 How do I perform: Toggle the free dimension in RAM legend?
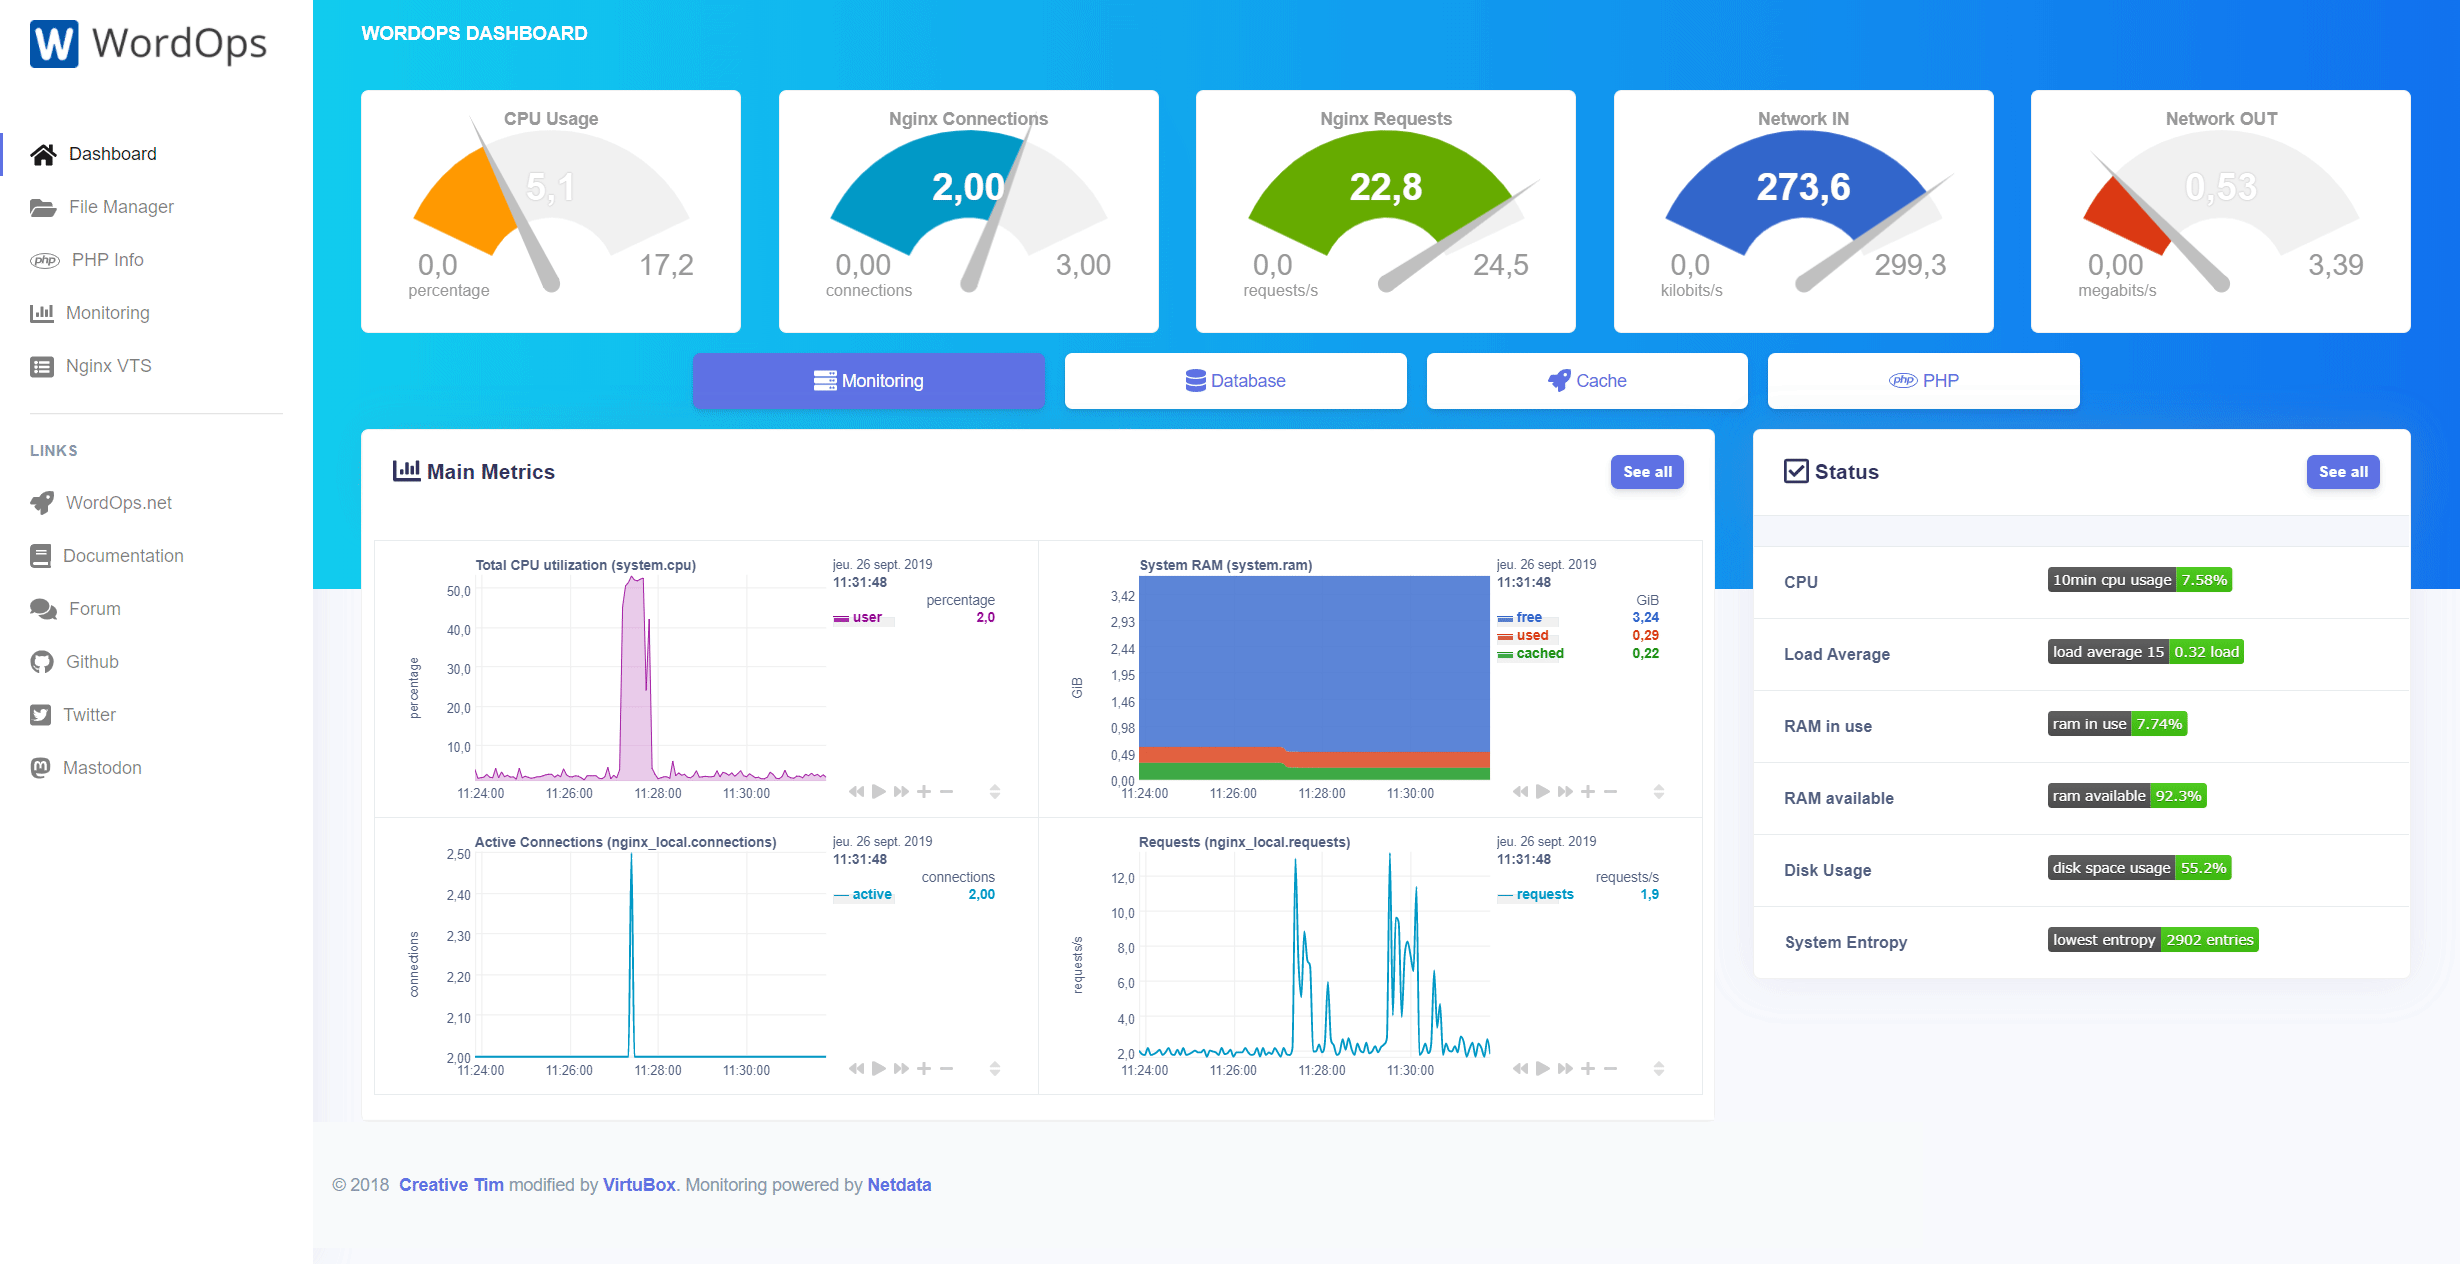1528,618
